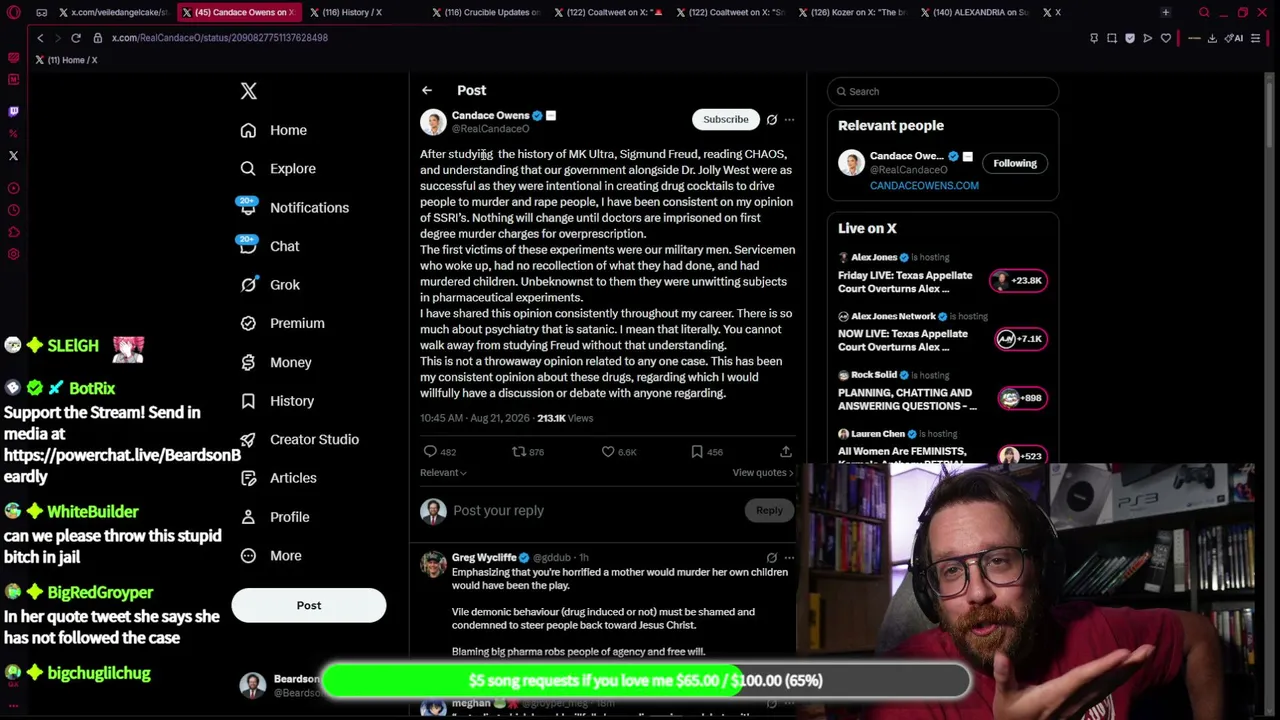Viewport: 1280px width, 720px height.
Task: Click the Profile person icon
Action: 248,517
